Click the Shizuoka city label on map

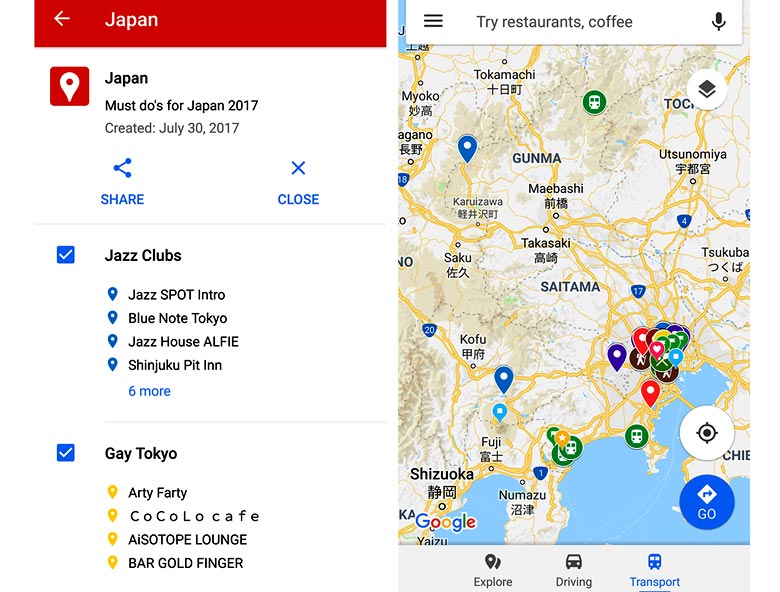pos(442,483)
